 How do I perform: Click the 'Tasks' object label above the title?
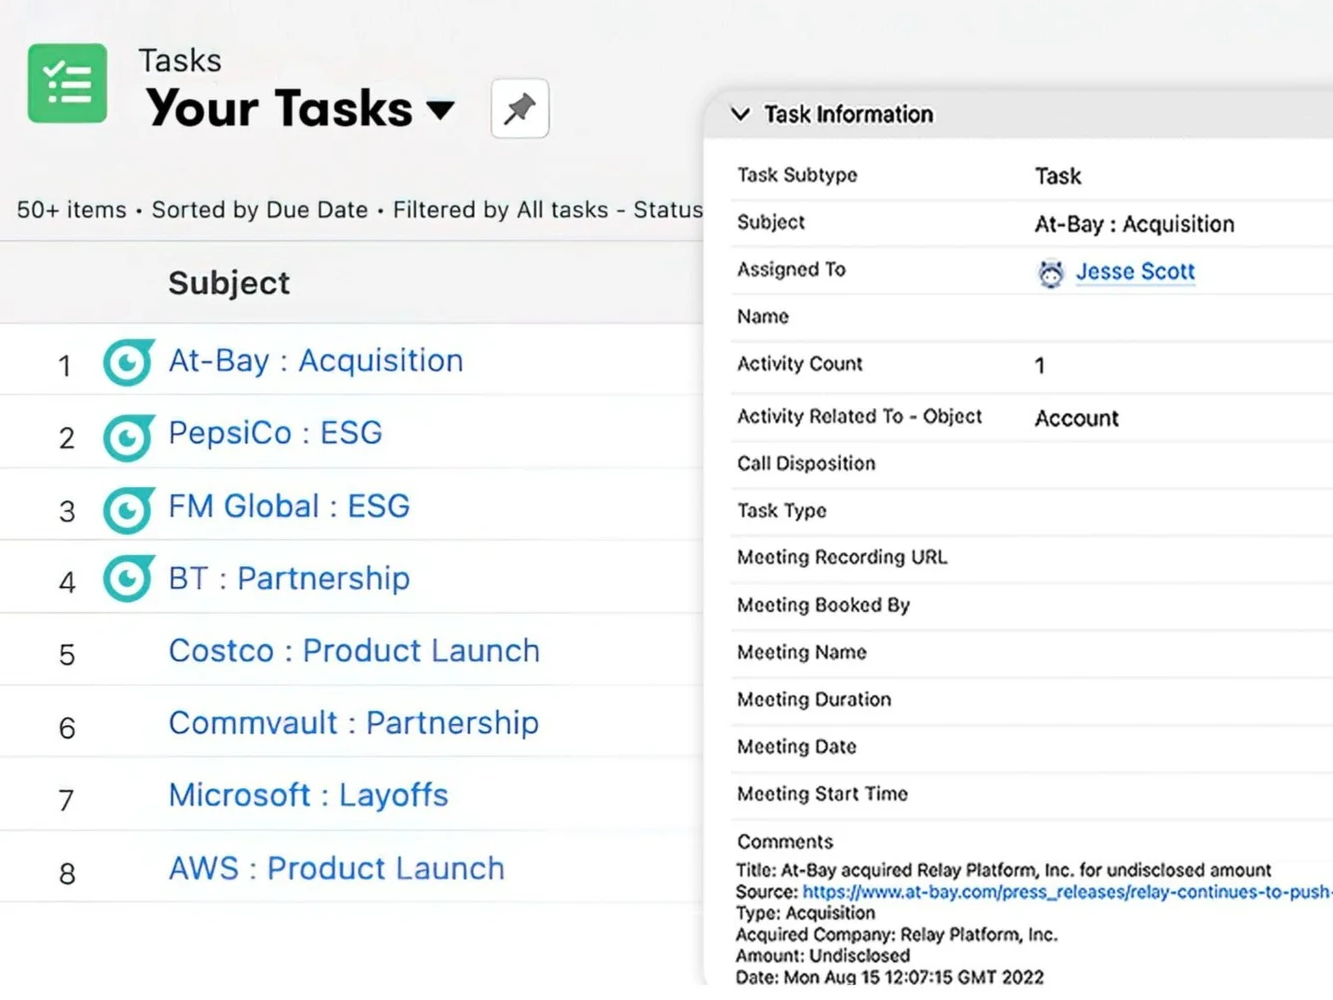tap(180, 60)
